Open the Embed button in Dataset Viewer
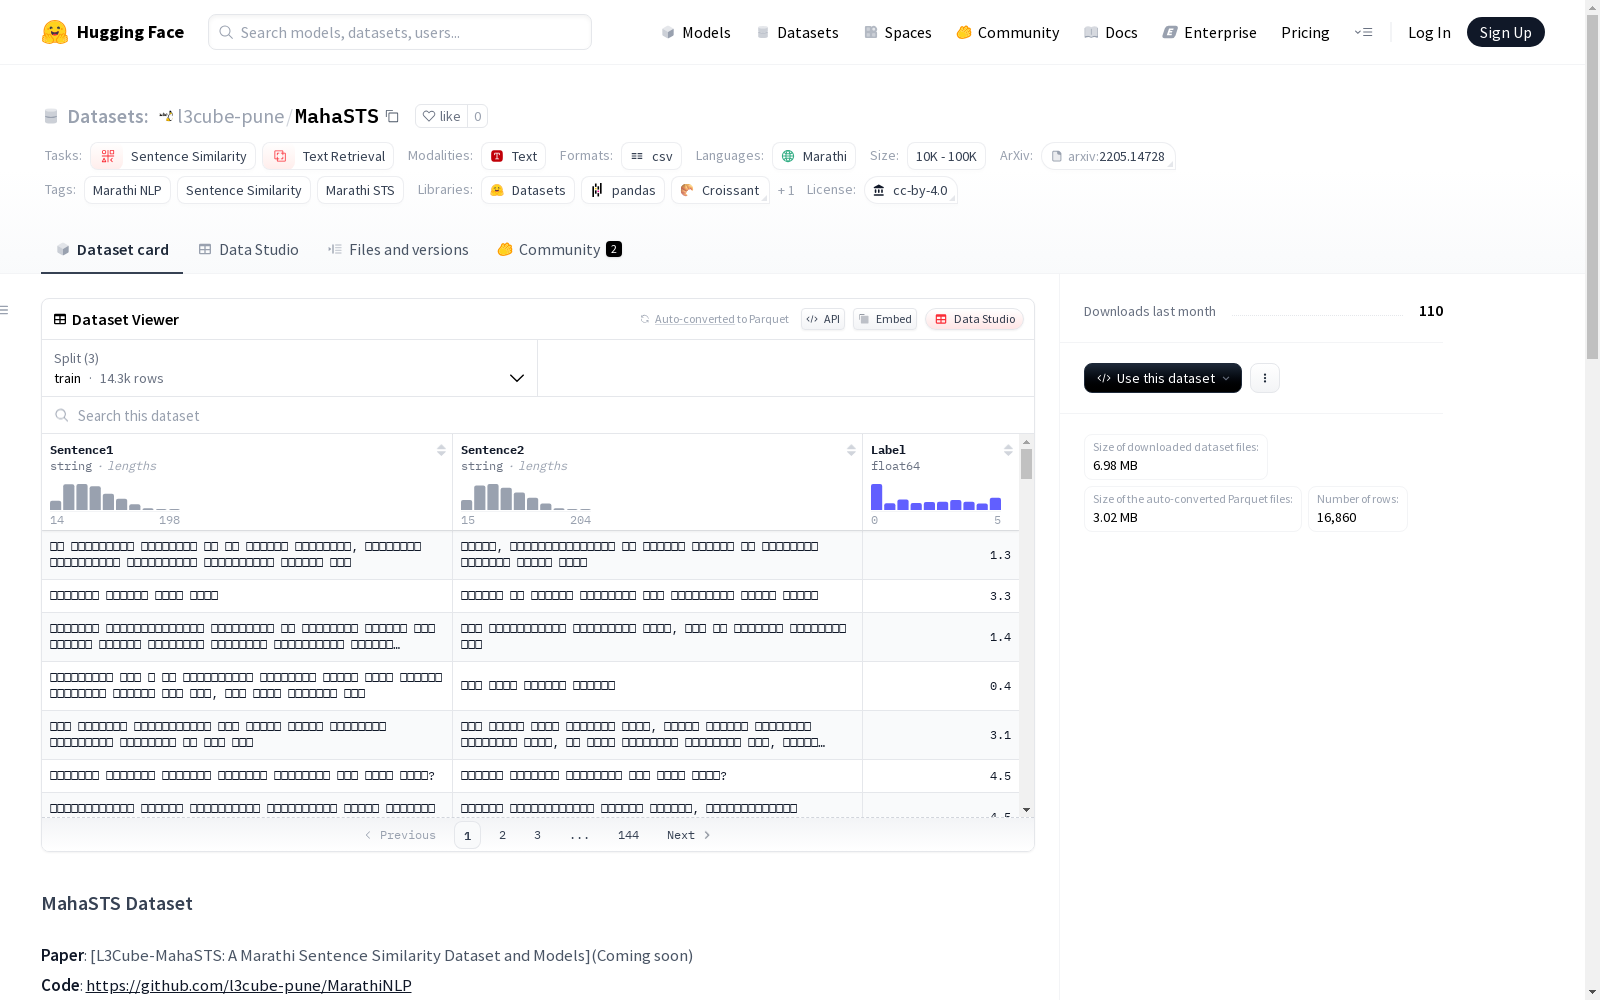 [885, 319]
